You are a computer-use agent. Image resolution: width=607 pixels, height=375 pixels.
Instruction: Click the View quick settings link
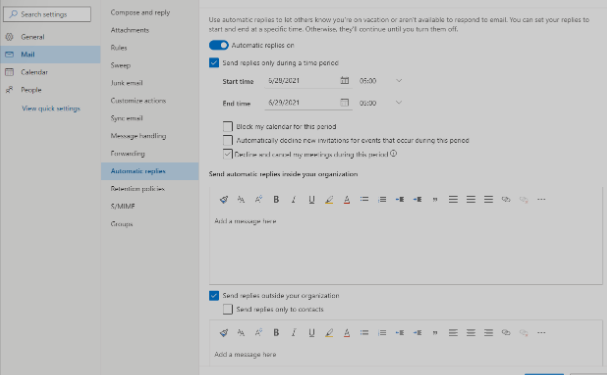tap(51, 108)
